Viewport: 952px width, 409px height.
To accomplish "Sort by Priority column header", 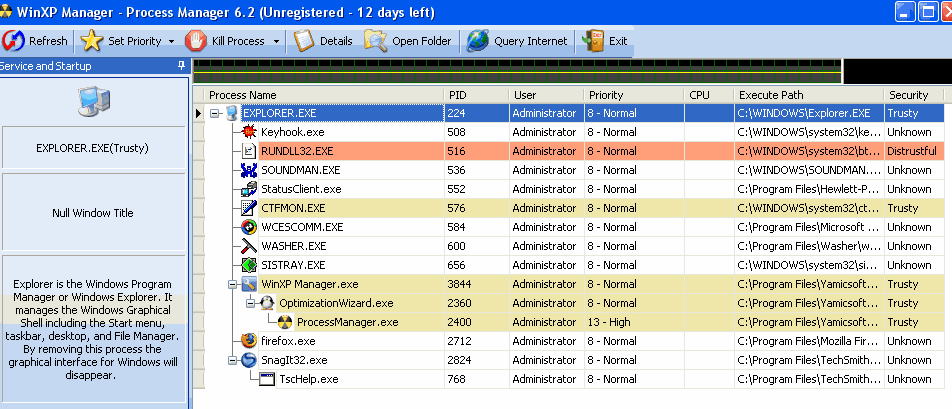I will point(634,95).
